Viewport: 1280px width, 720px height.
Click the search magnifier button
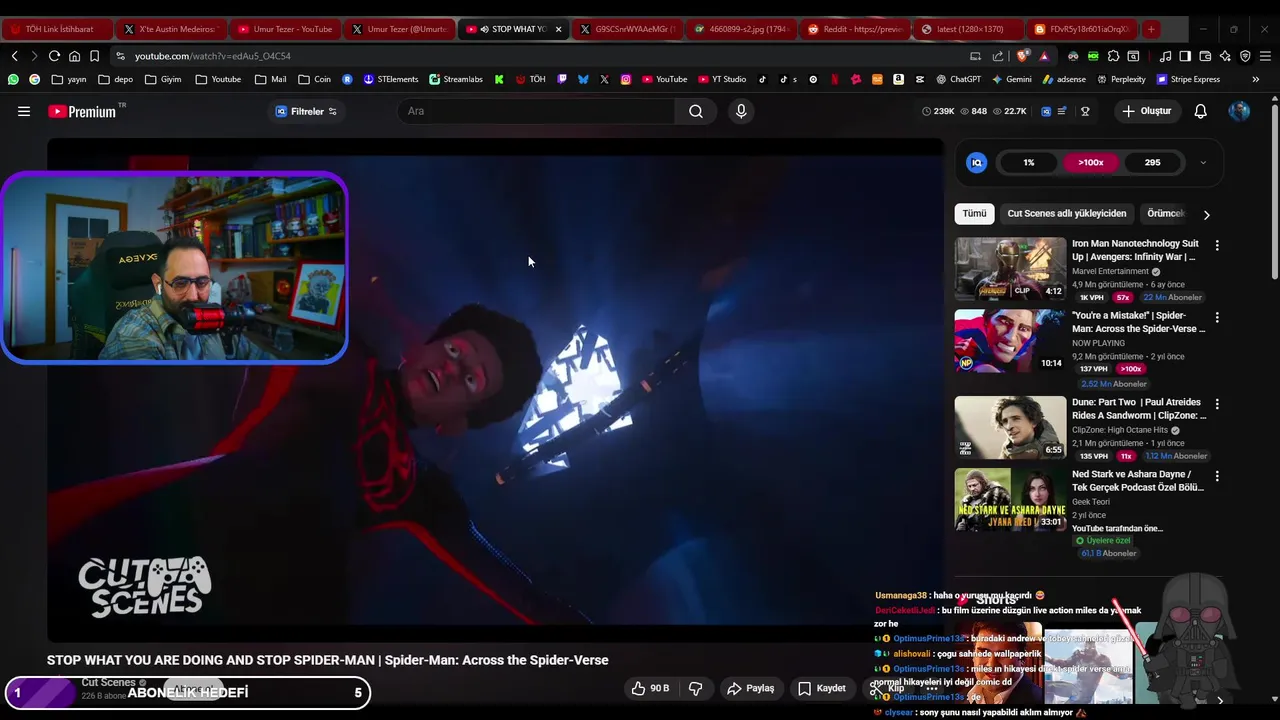[x=696, y=111]
